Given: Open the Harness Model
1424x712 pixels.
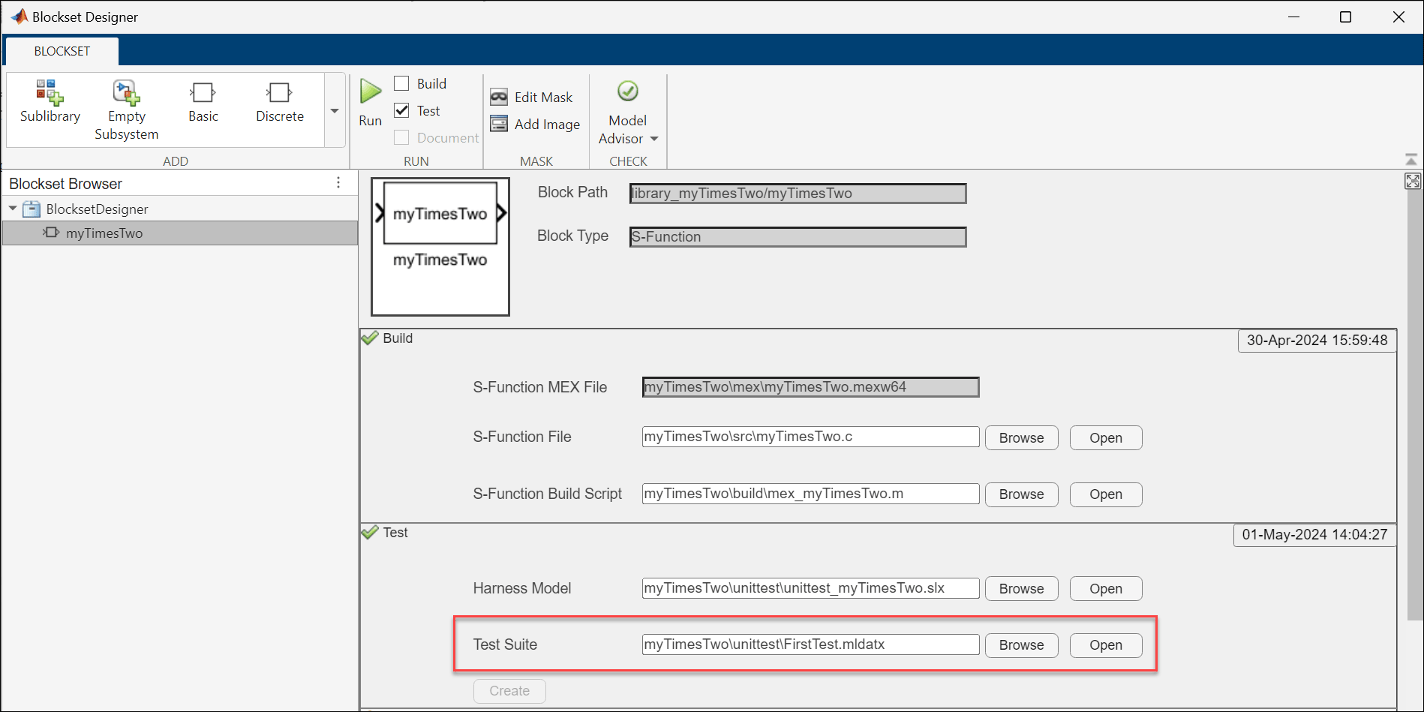Looking at the screenshot, I should pos(1106,589).
